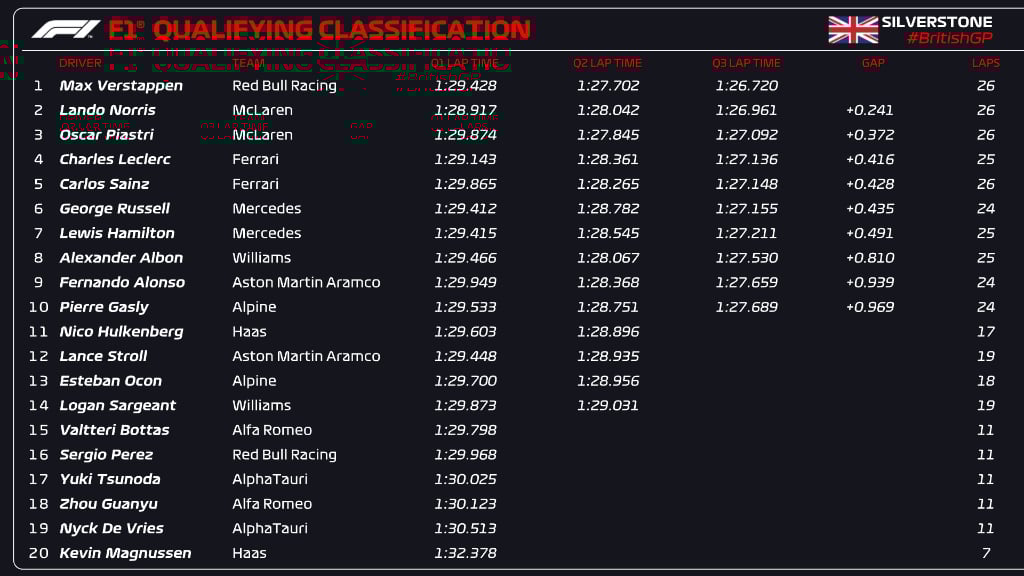Click Alexander Albon's gap value +0.810

pyautogui.click(x=869, y=258)
